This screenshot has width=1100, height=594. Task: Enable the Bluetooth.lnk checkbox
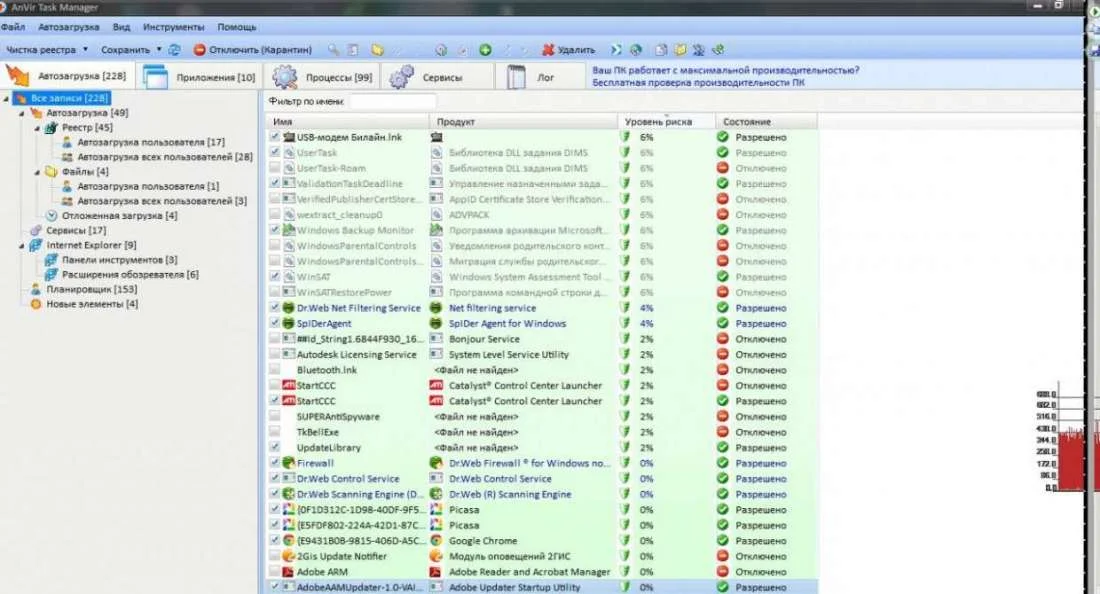point(275,370)
